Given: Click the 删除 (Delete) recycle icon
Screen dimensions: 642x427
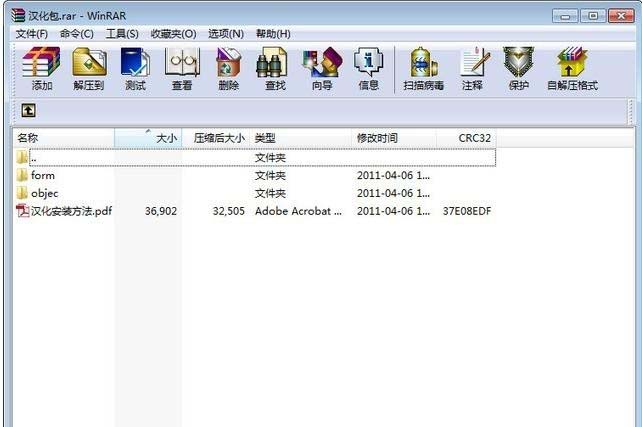Looking at the screenshot, I should [x=228, y=62].
